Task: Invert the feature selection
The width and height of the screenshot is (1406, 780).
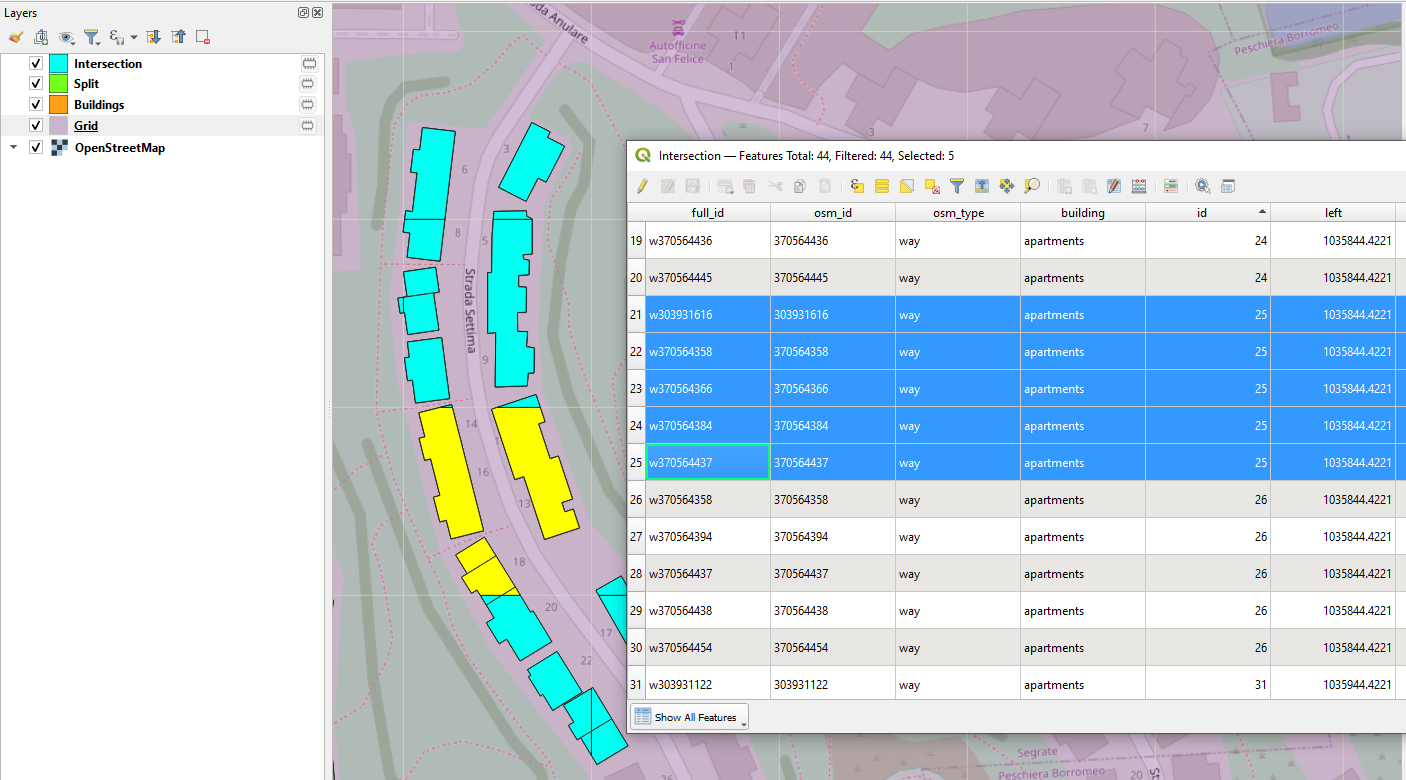Action: click(x=907, y=186)
